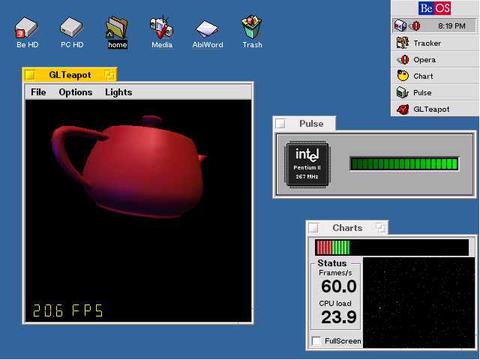Click the green CPU activity bar in Pulse
The image size is (480, 360).
(x=404, y=164)
